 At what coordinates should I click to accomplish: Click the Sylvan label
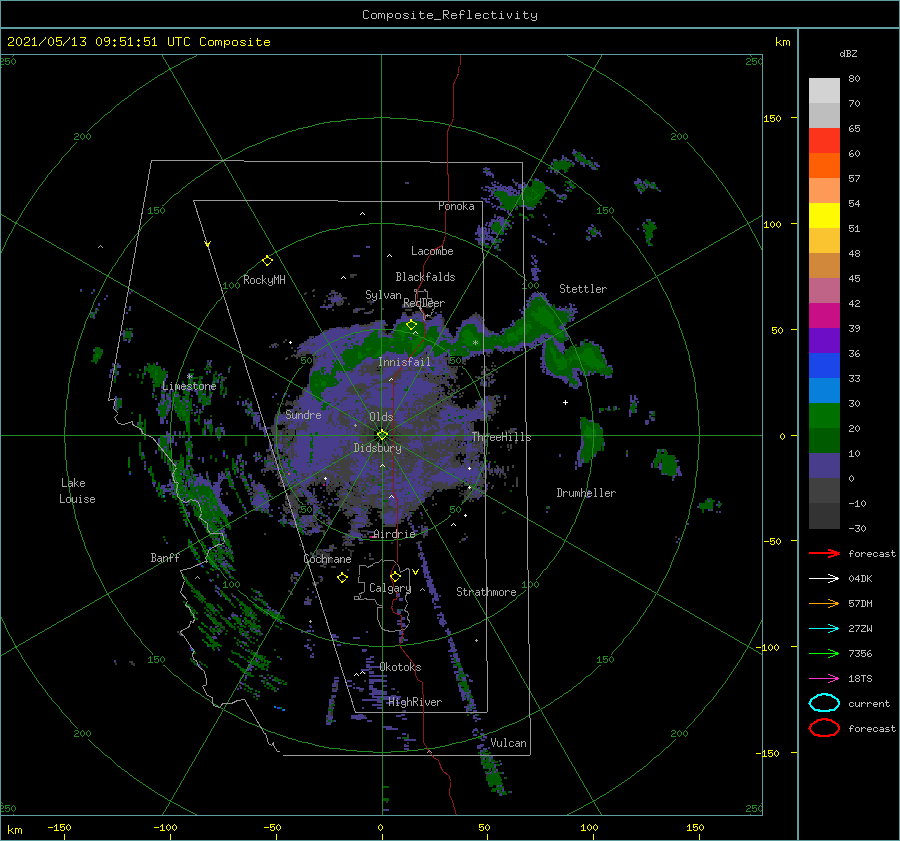coord(383,295)
